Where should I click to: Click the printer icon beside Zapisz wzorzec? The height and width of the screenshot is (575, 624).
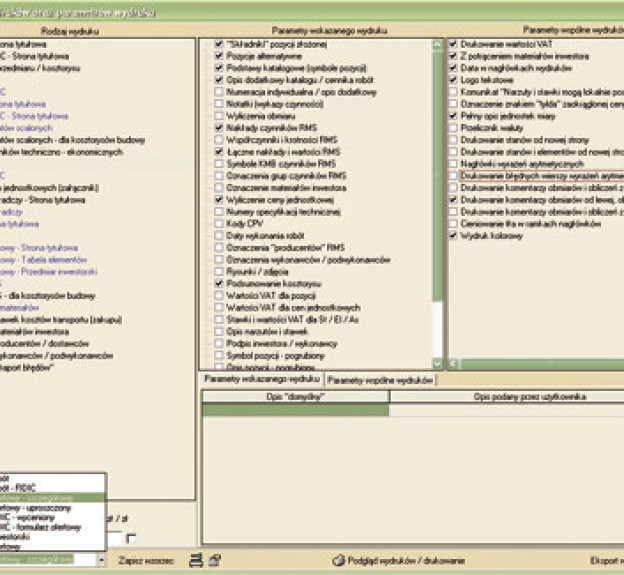click(196, 560)
